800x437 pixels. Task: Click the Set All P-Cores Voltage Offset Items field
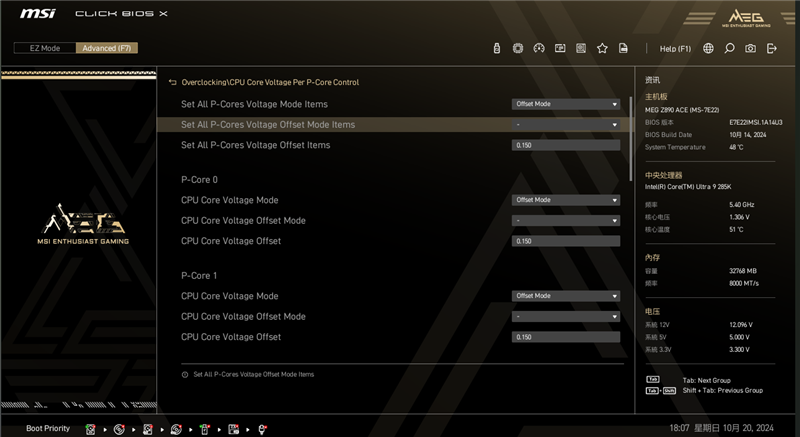pyautogui.click(x=566, y=145)
